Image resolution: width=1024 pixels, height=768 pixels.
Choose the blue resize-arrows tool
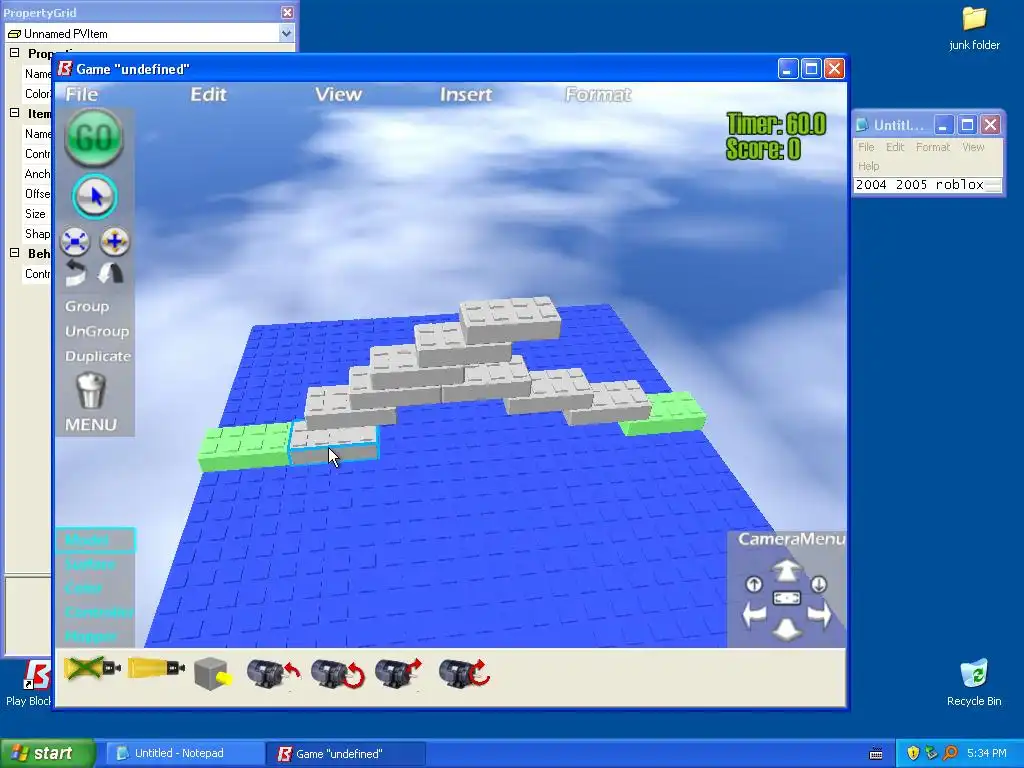[x=75, y=242]
